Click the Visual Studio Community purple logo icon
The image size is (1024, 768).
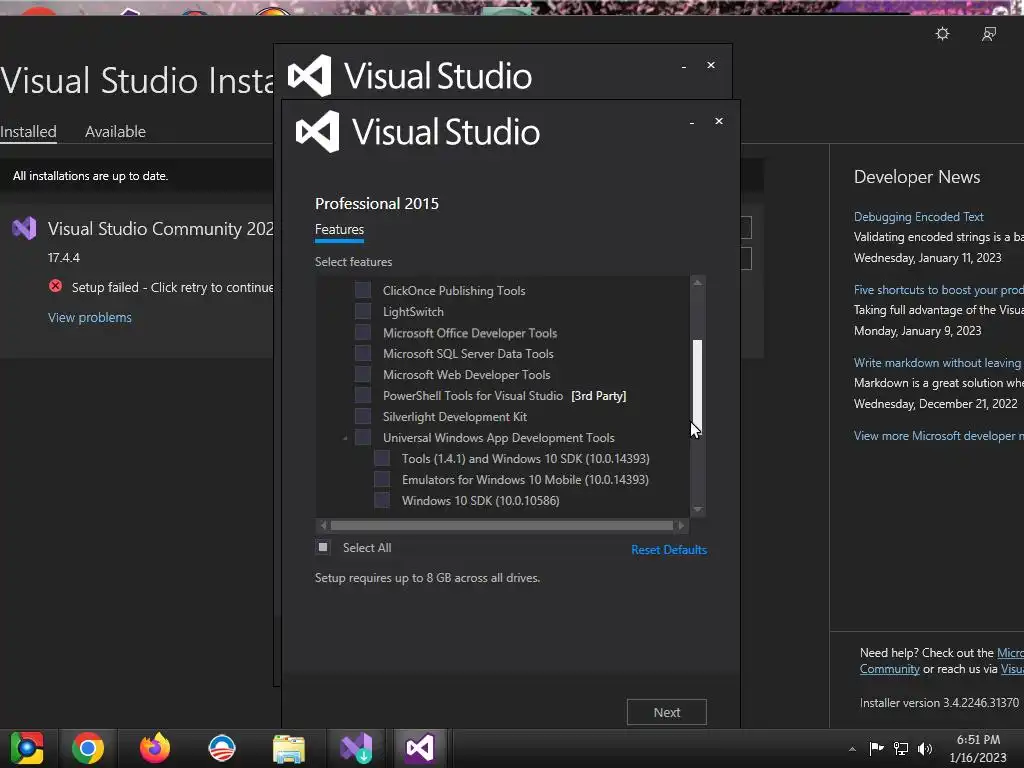click(24, 228)
